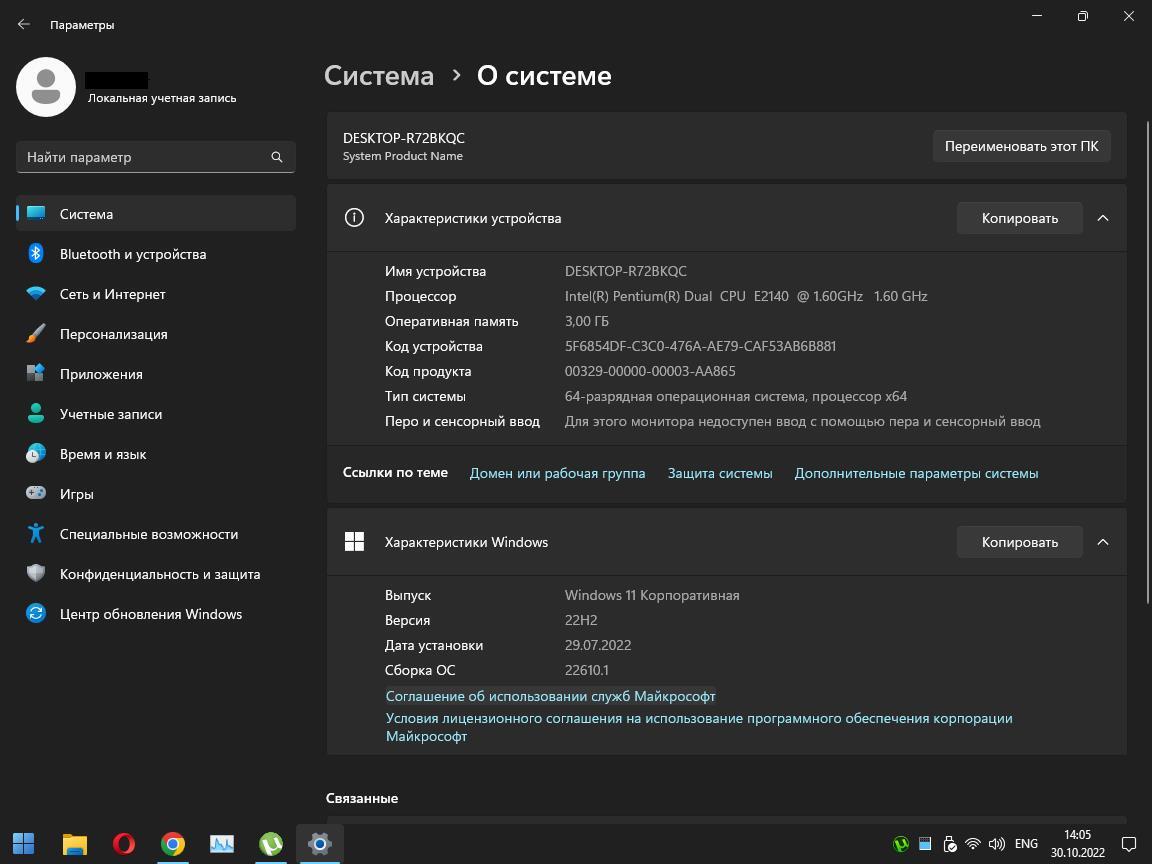Open the clock showing 14:05
Image resolution: width=1152 pixels, height=864 pixels.
(1077, 843)
